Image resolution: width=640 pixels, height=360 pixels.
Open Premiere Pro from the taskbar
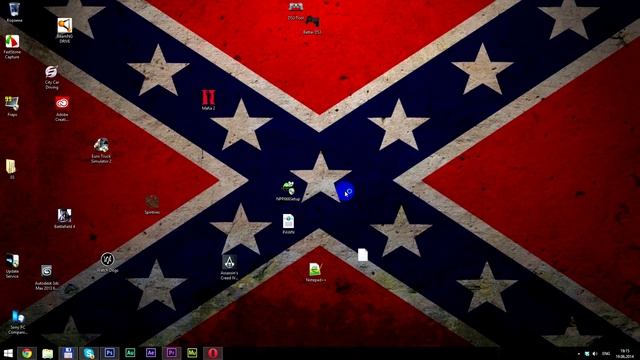click(171, 353)
